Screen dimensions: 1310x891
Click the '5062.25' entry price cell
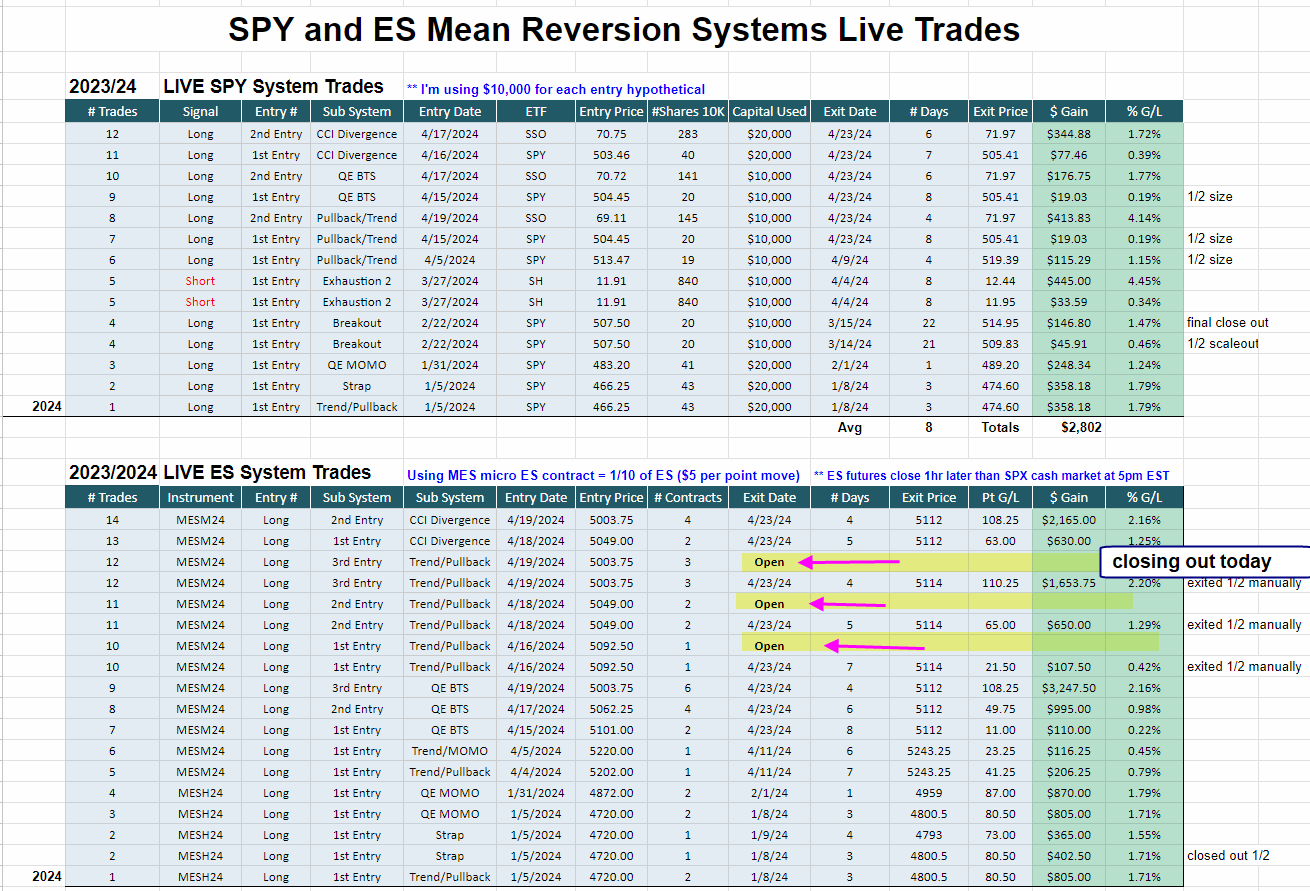click(612, 709)
